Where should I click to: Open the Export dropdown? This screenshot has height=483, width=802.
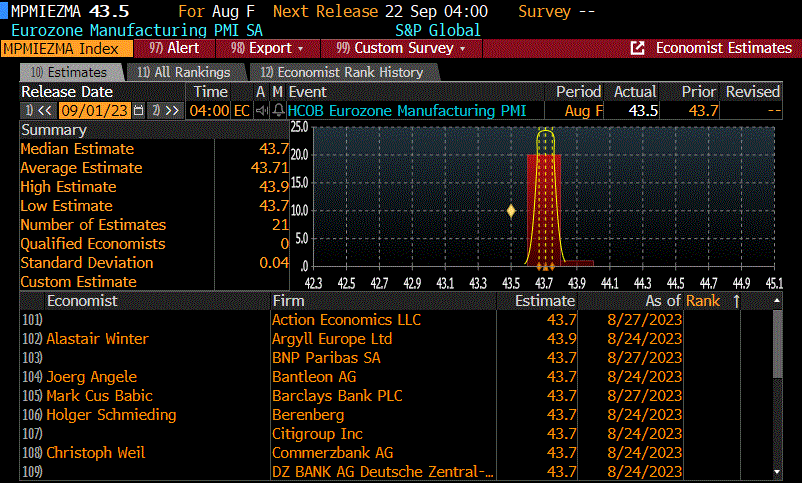click(268, 48)
